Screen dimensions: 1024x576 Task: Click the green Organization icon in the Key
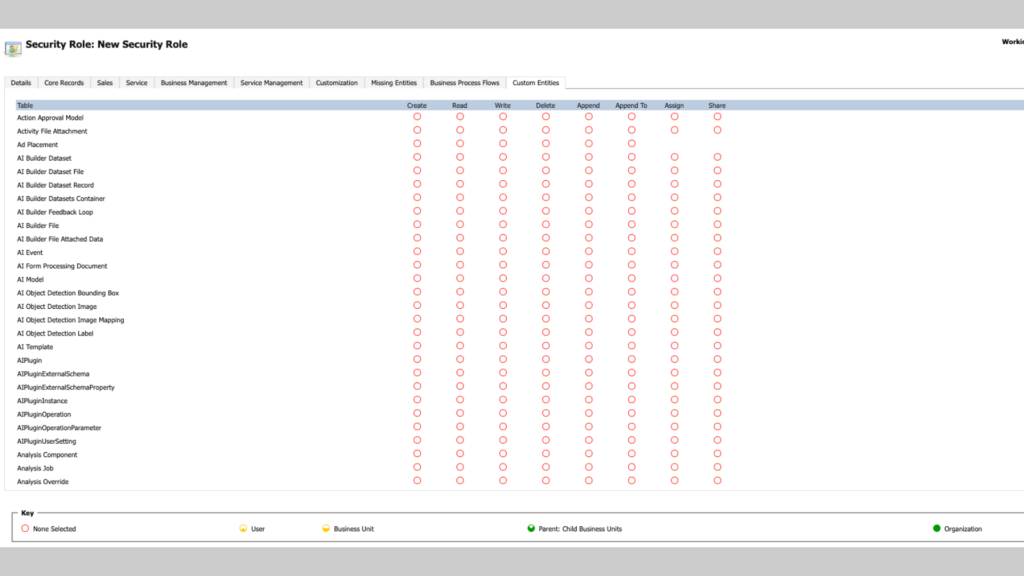point(935,528)
